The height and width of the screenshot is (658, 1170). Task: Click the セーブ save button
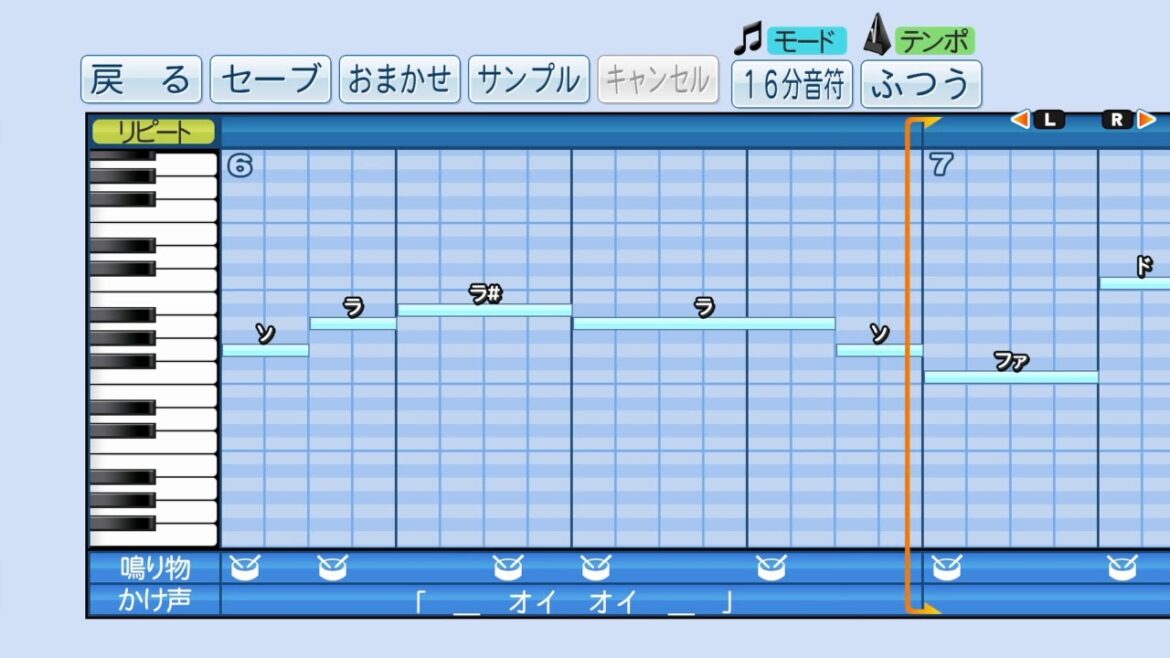tap(270, 80)
